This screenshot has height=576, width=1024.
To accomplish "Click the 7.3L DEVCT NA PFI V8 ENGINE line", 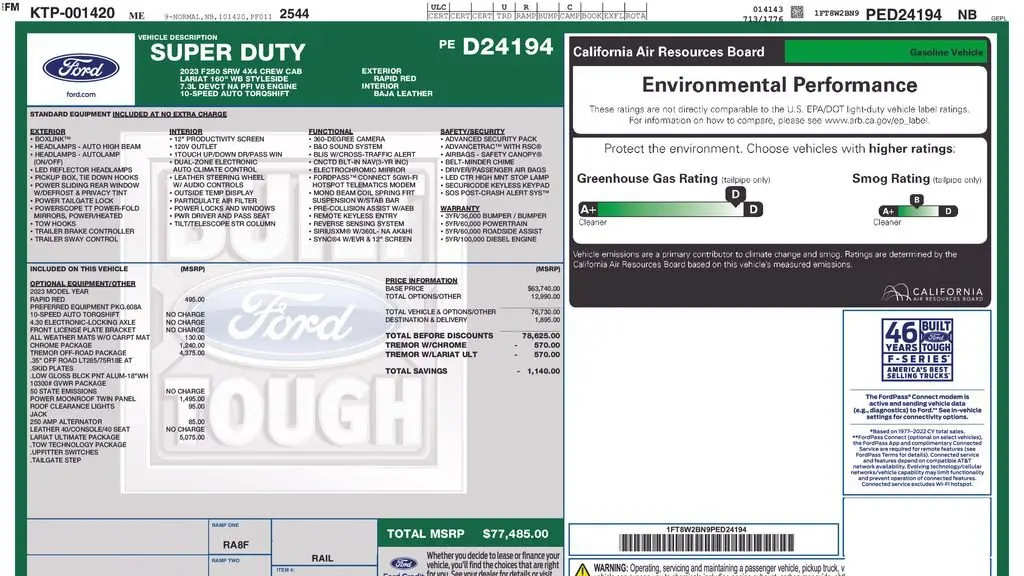I will 238,86.
